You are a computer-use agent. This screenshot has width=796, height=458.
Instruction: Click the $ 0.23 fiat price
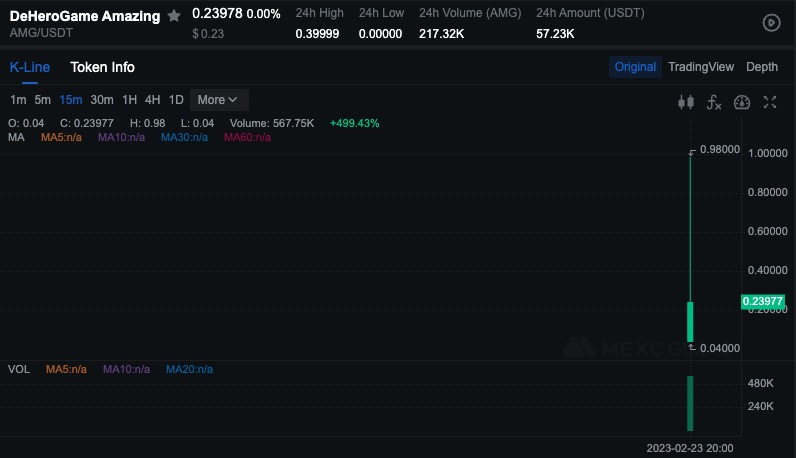(208, 34)
